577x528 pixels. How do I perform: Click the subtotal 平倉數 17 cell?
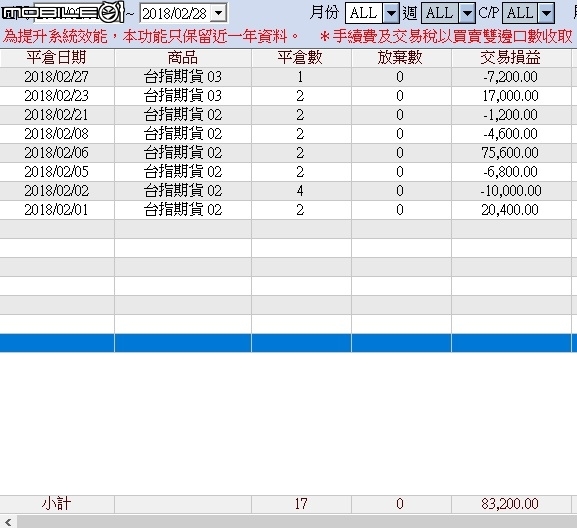tap(301, 504)
